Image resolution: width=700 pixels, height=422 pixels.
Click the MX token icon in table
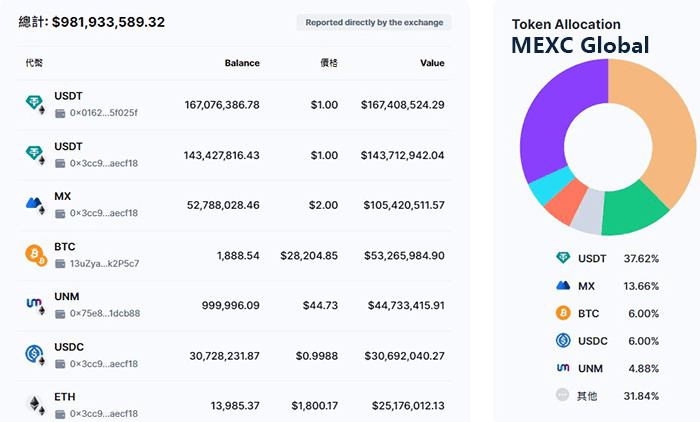36,204
